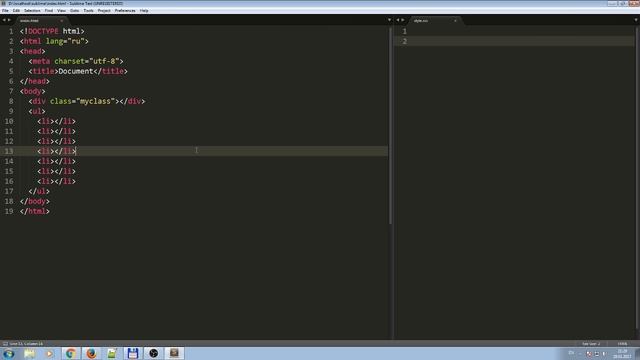Open the language indicator in the tray

coord(571,353)
